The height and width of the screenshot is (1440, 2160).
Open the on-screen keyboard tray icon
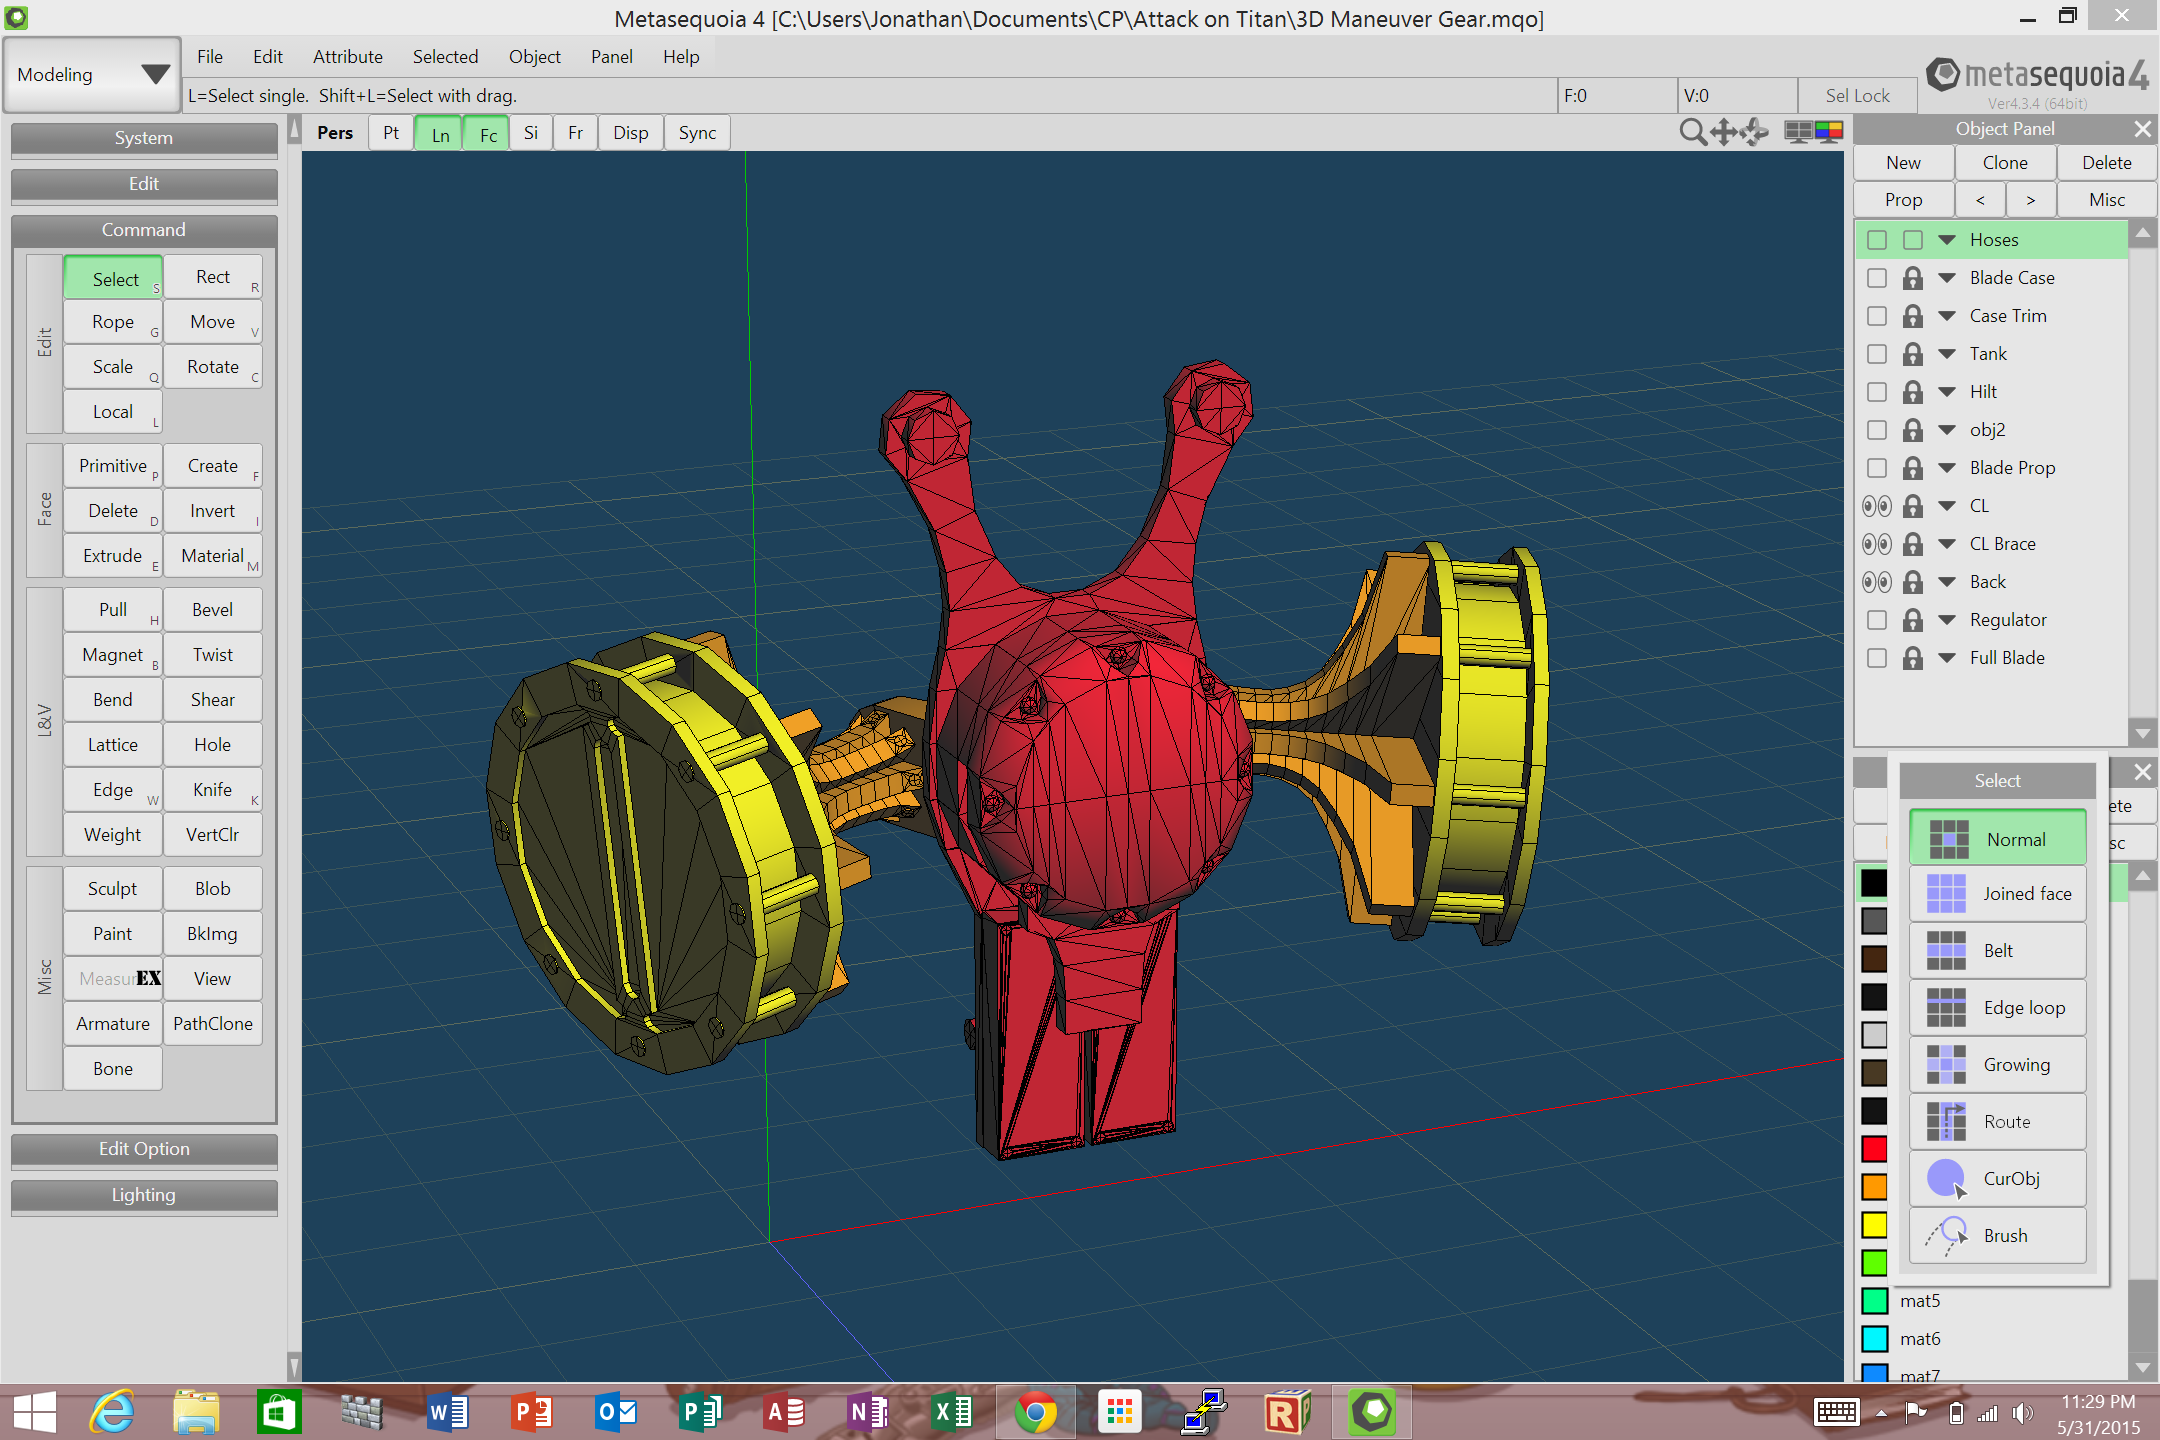pos(1836,1412)
